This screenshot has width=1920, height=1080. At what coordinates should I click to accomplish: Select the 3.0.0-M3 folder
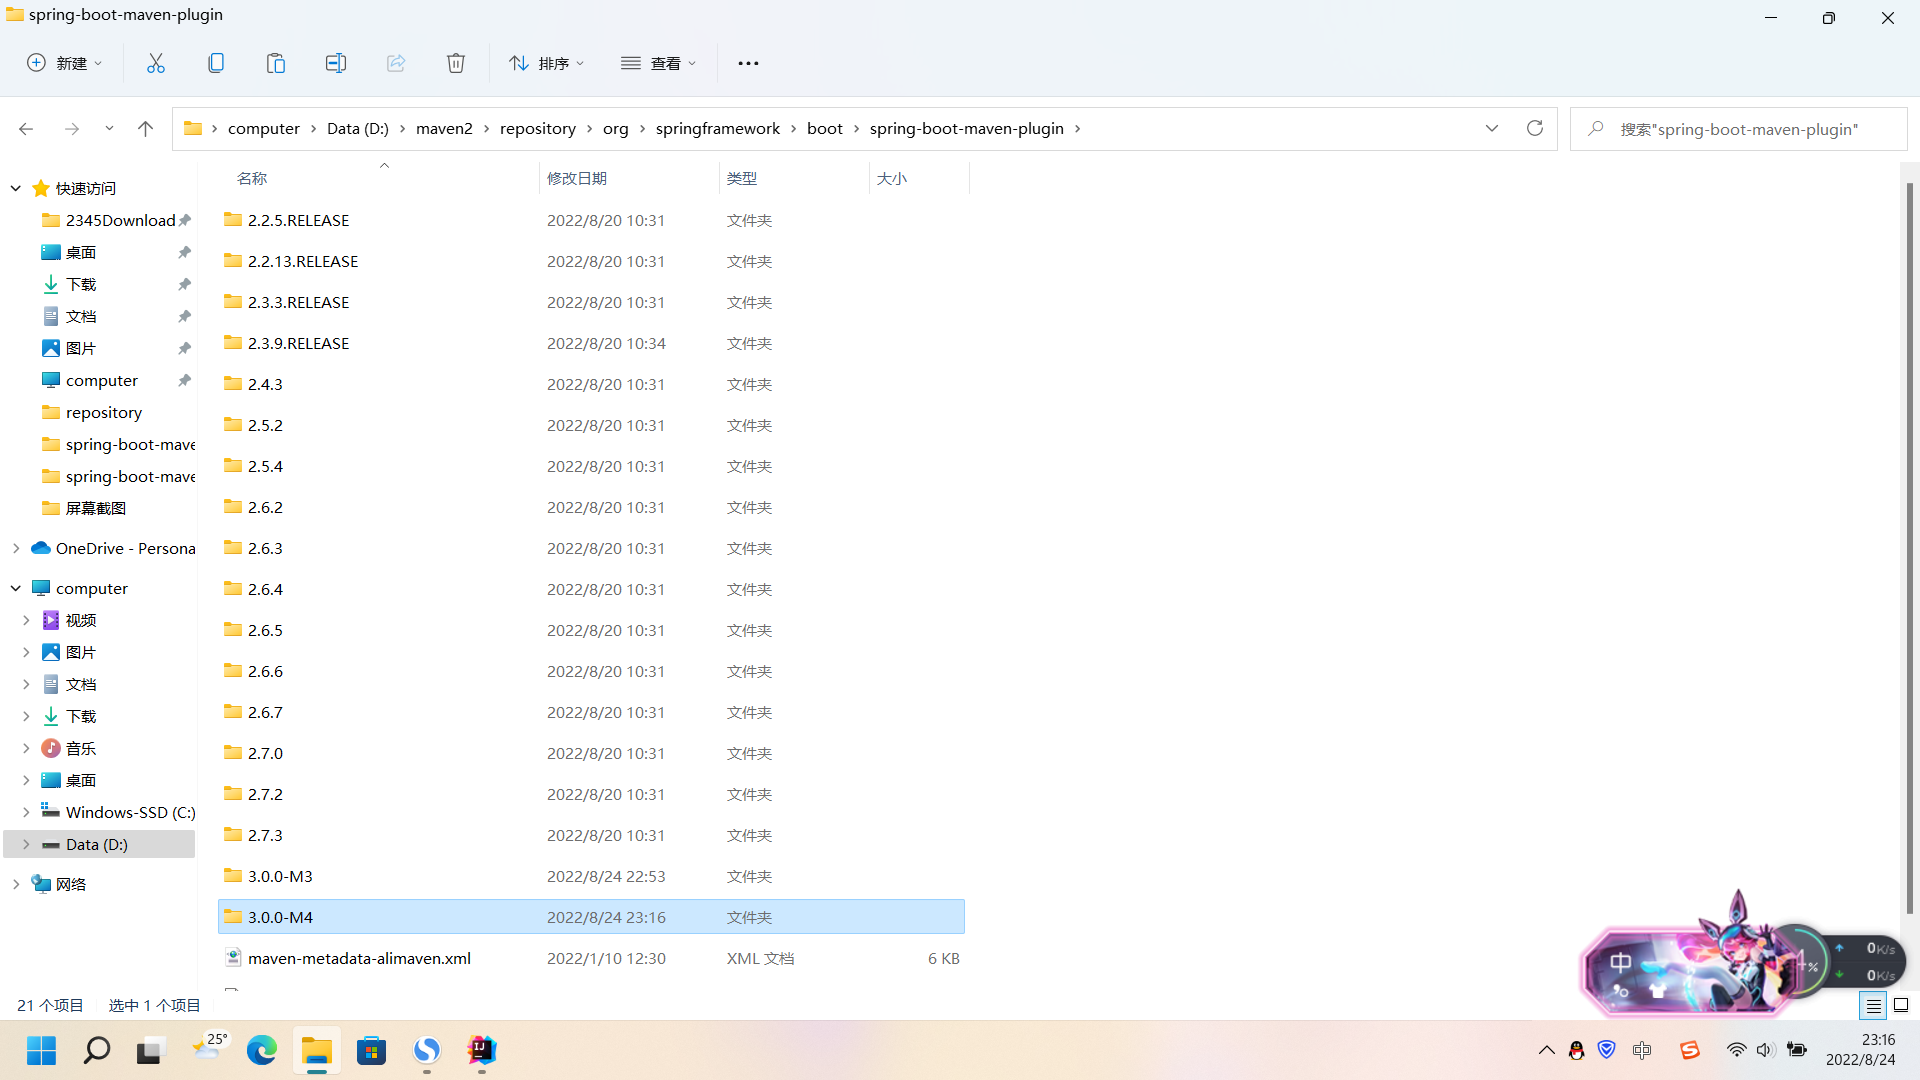tap(591, 876)
